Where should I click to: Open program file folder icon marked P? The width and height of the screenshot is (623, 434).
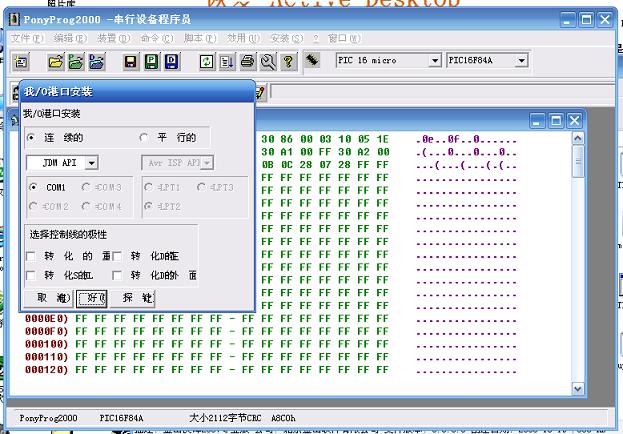coord(75,62)
